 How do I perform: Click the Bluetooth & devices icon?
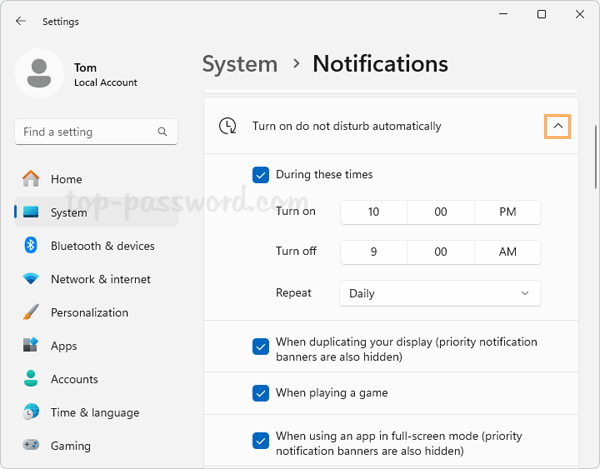[31, 246]
